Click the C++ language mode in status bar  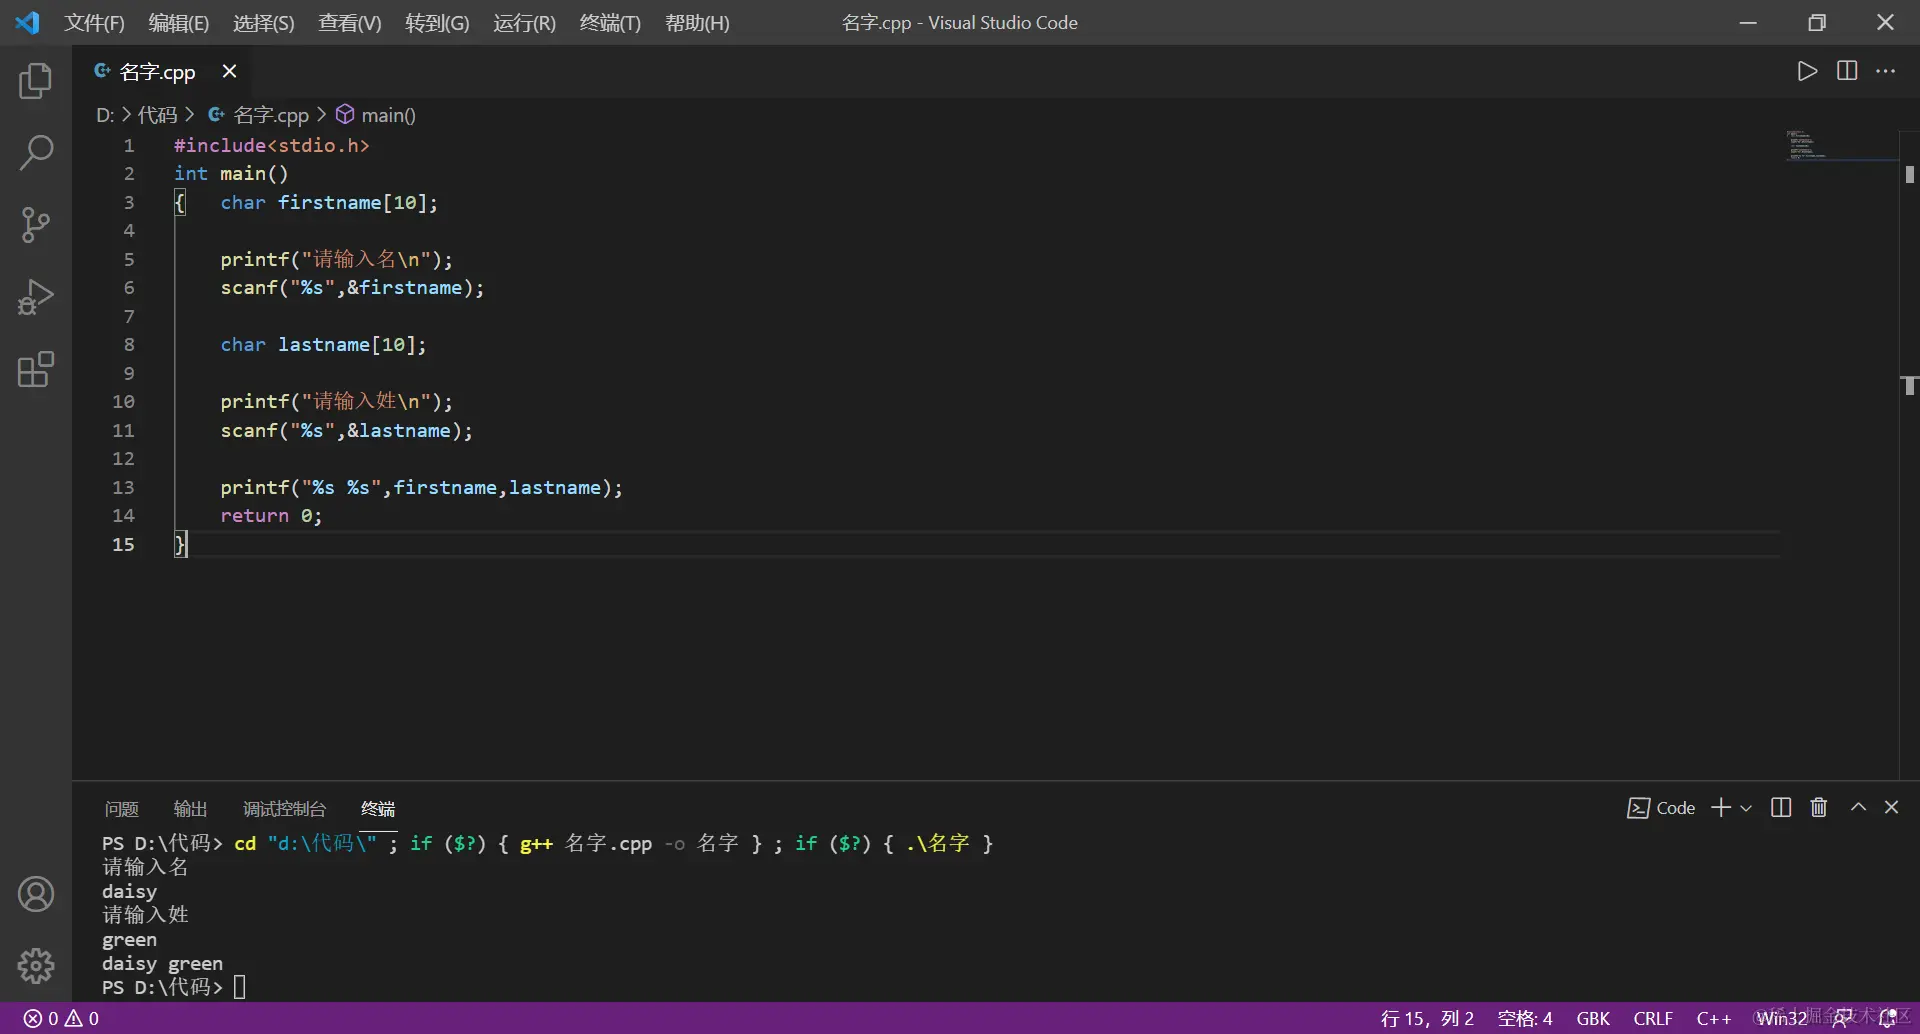tap(1714, 1018)
